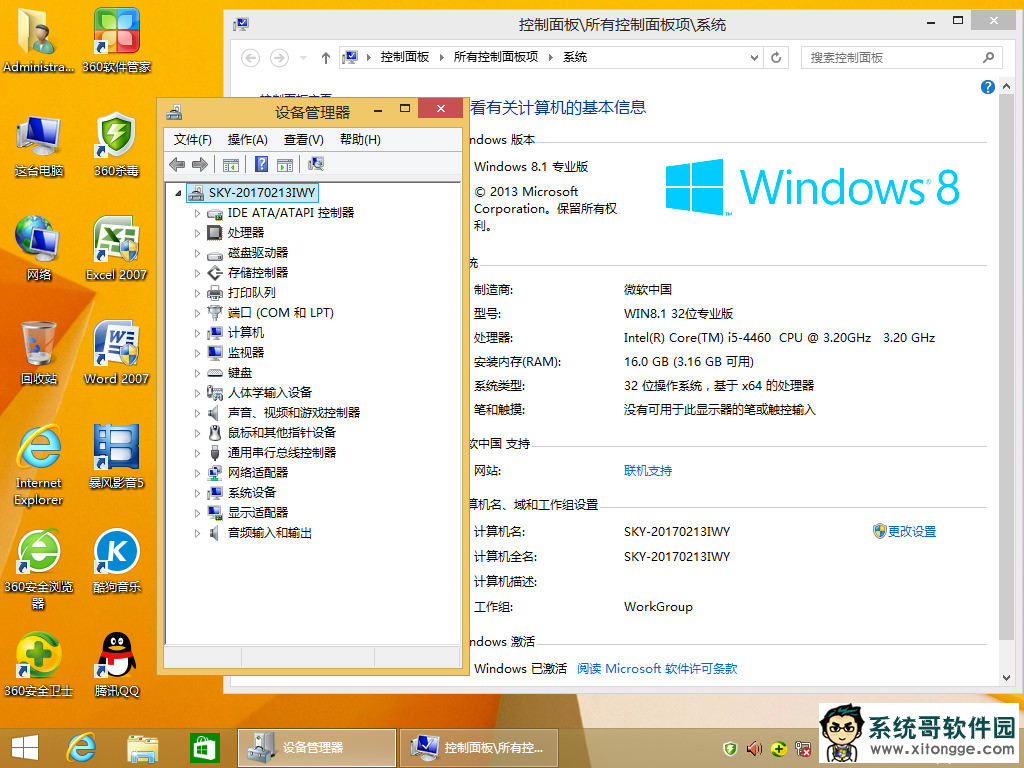Open the 联机支持 website link

coord(648,471)
